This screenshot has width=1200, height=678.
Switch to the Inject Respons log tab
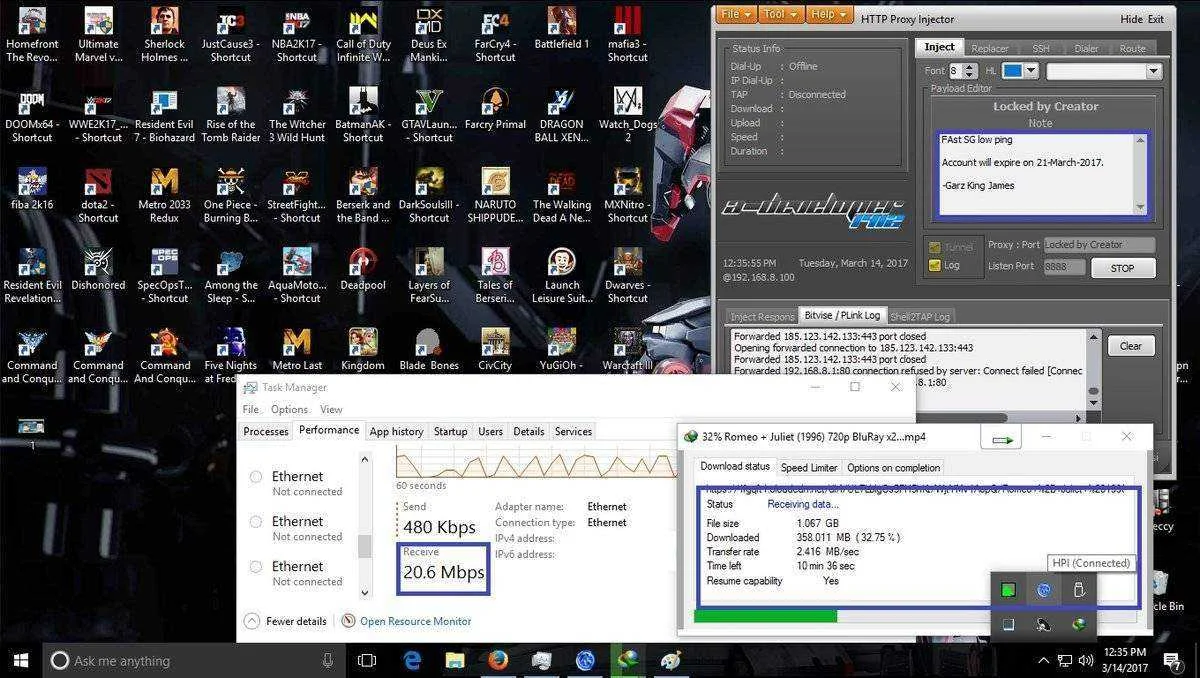(762, 316)
